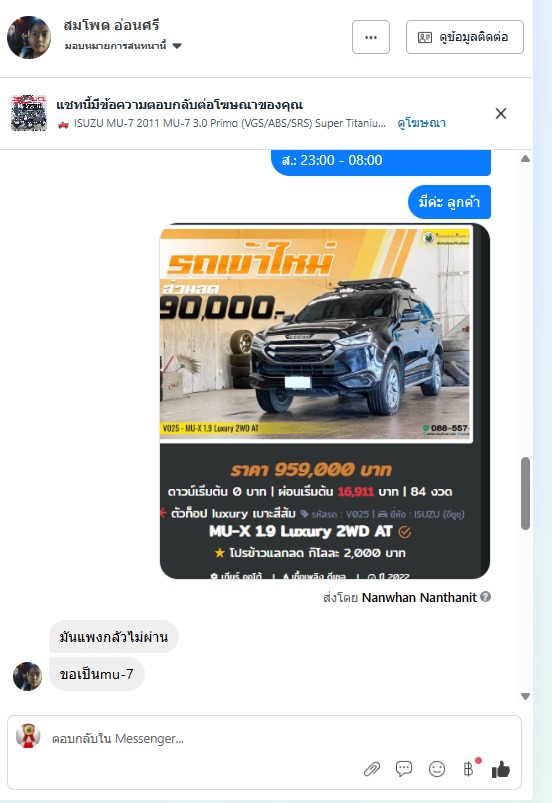
Task: Open the MU-X car promotion image
Action: click(316, 333)
